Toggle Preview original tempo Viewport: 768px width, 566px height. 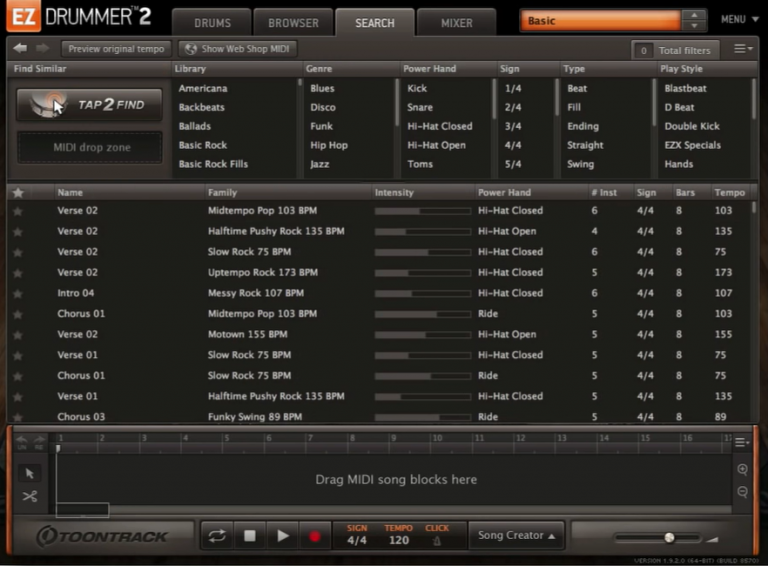pyautogui.click(x=116, y=49)
